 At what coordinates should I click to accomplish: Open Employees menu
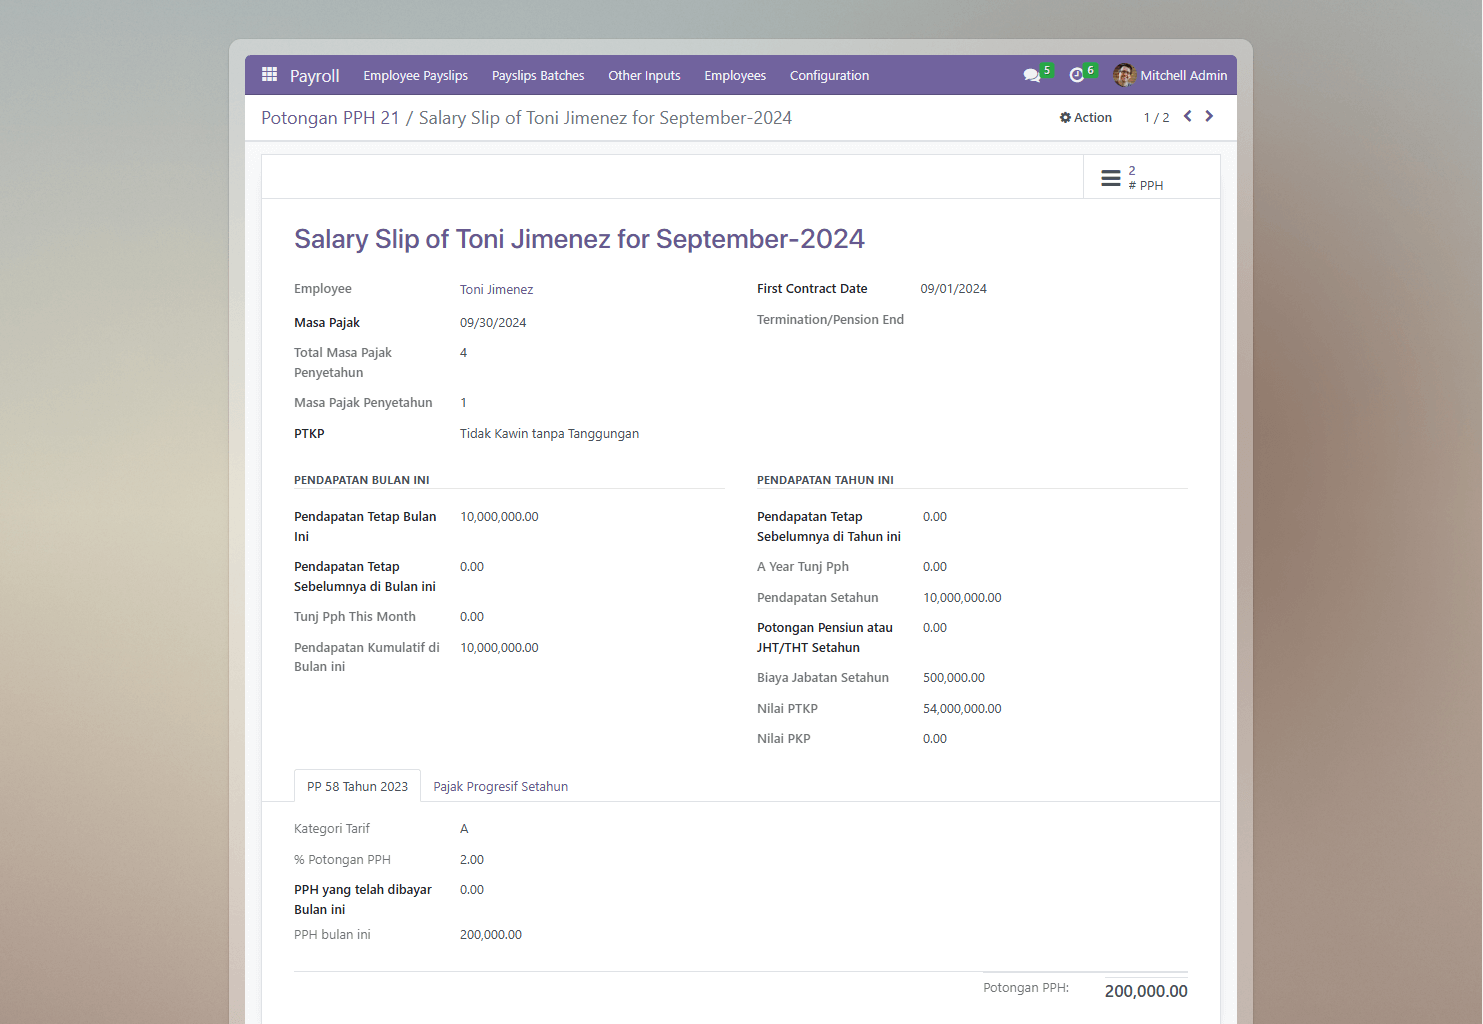tap(735, 75)
